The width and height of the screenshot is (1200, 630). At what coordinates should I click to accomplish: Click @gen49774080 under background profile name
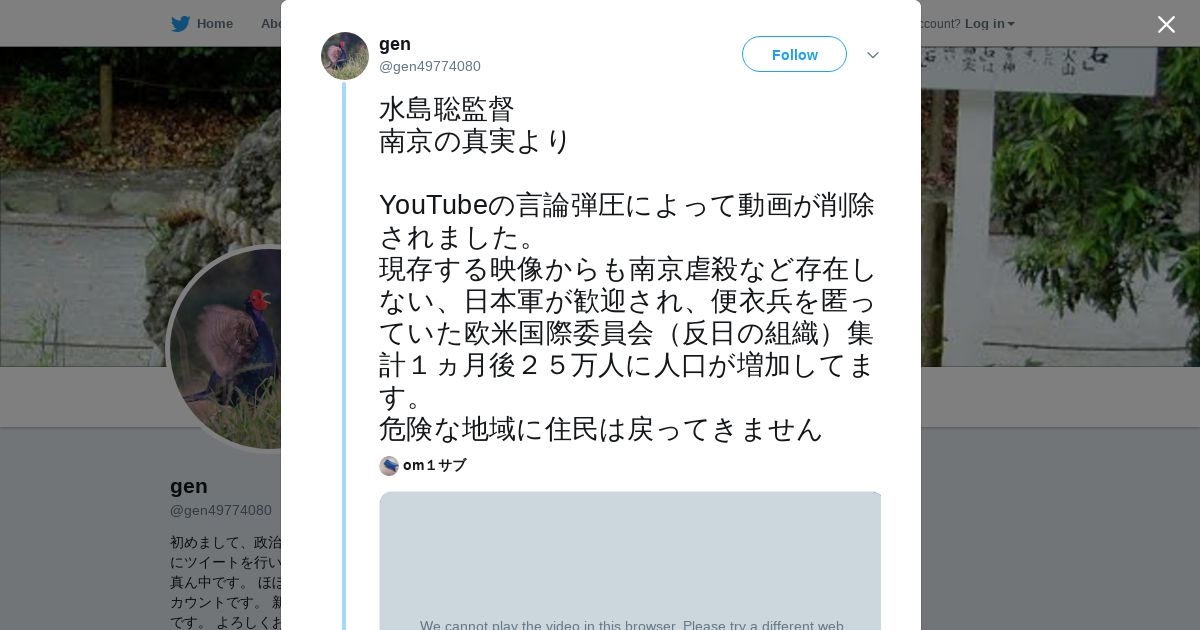[x=221, y=511]
